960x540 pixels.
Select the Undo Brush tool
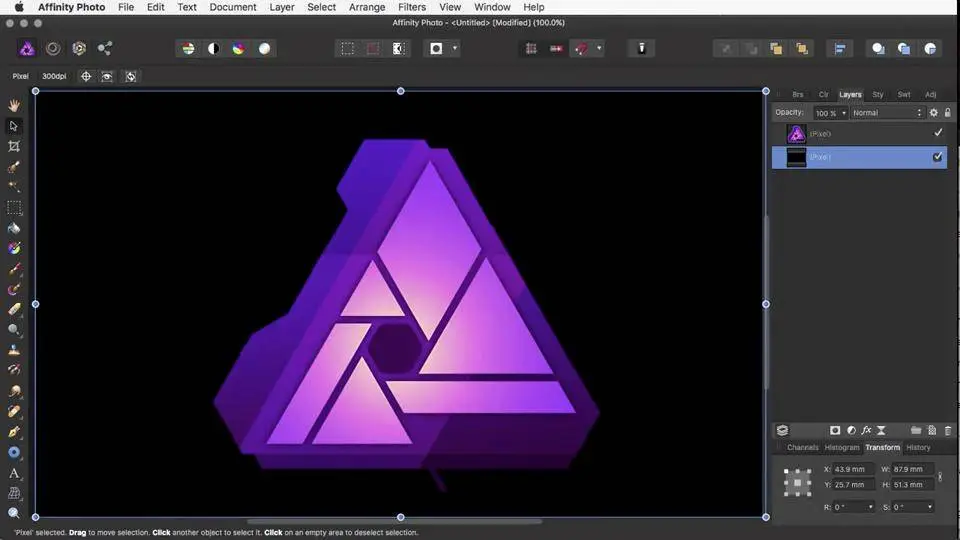point(14,370)
